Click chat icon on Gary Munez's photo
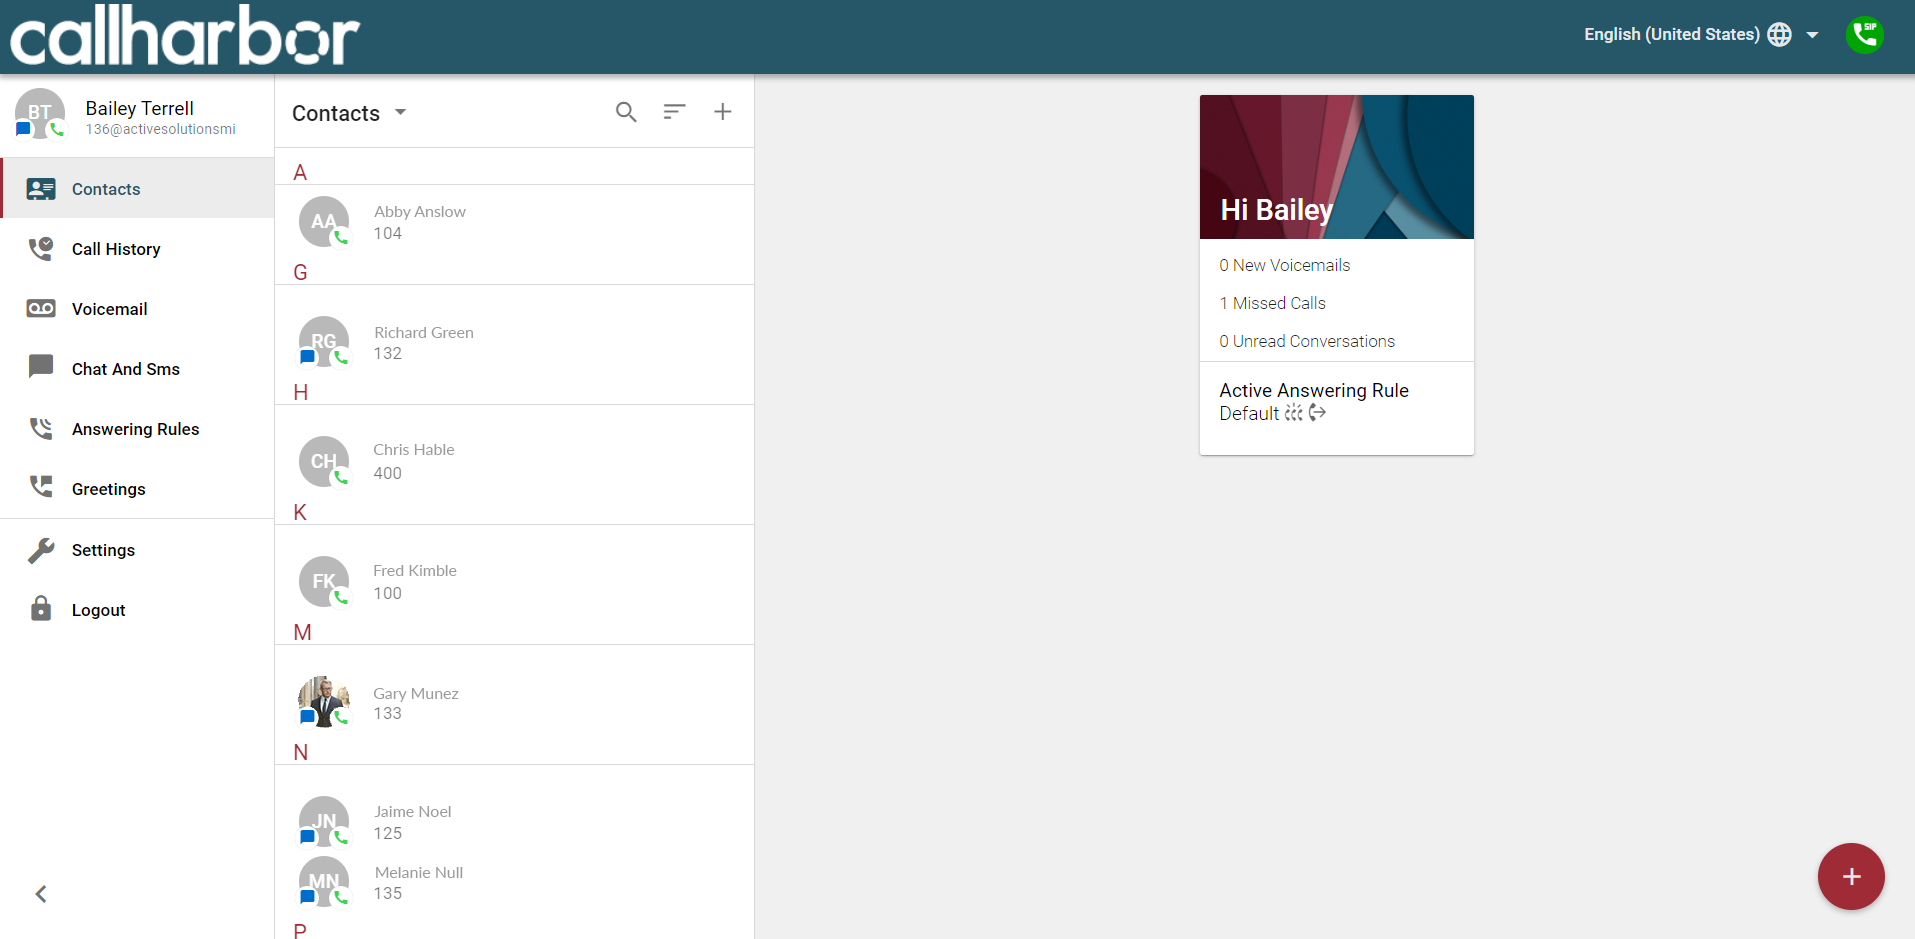 pyautogui.click(x=308, y=717)
